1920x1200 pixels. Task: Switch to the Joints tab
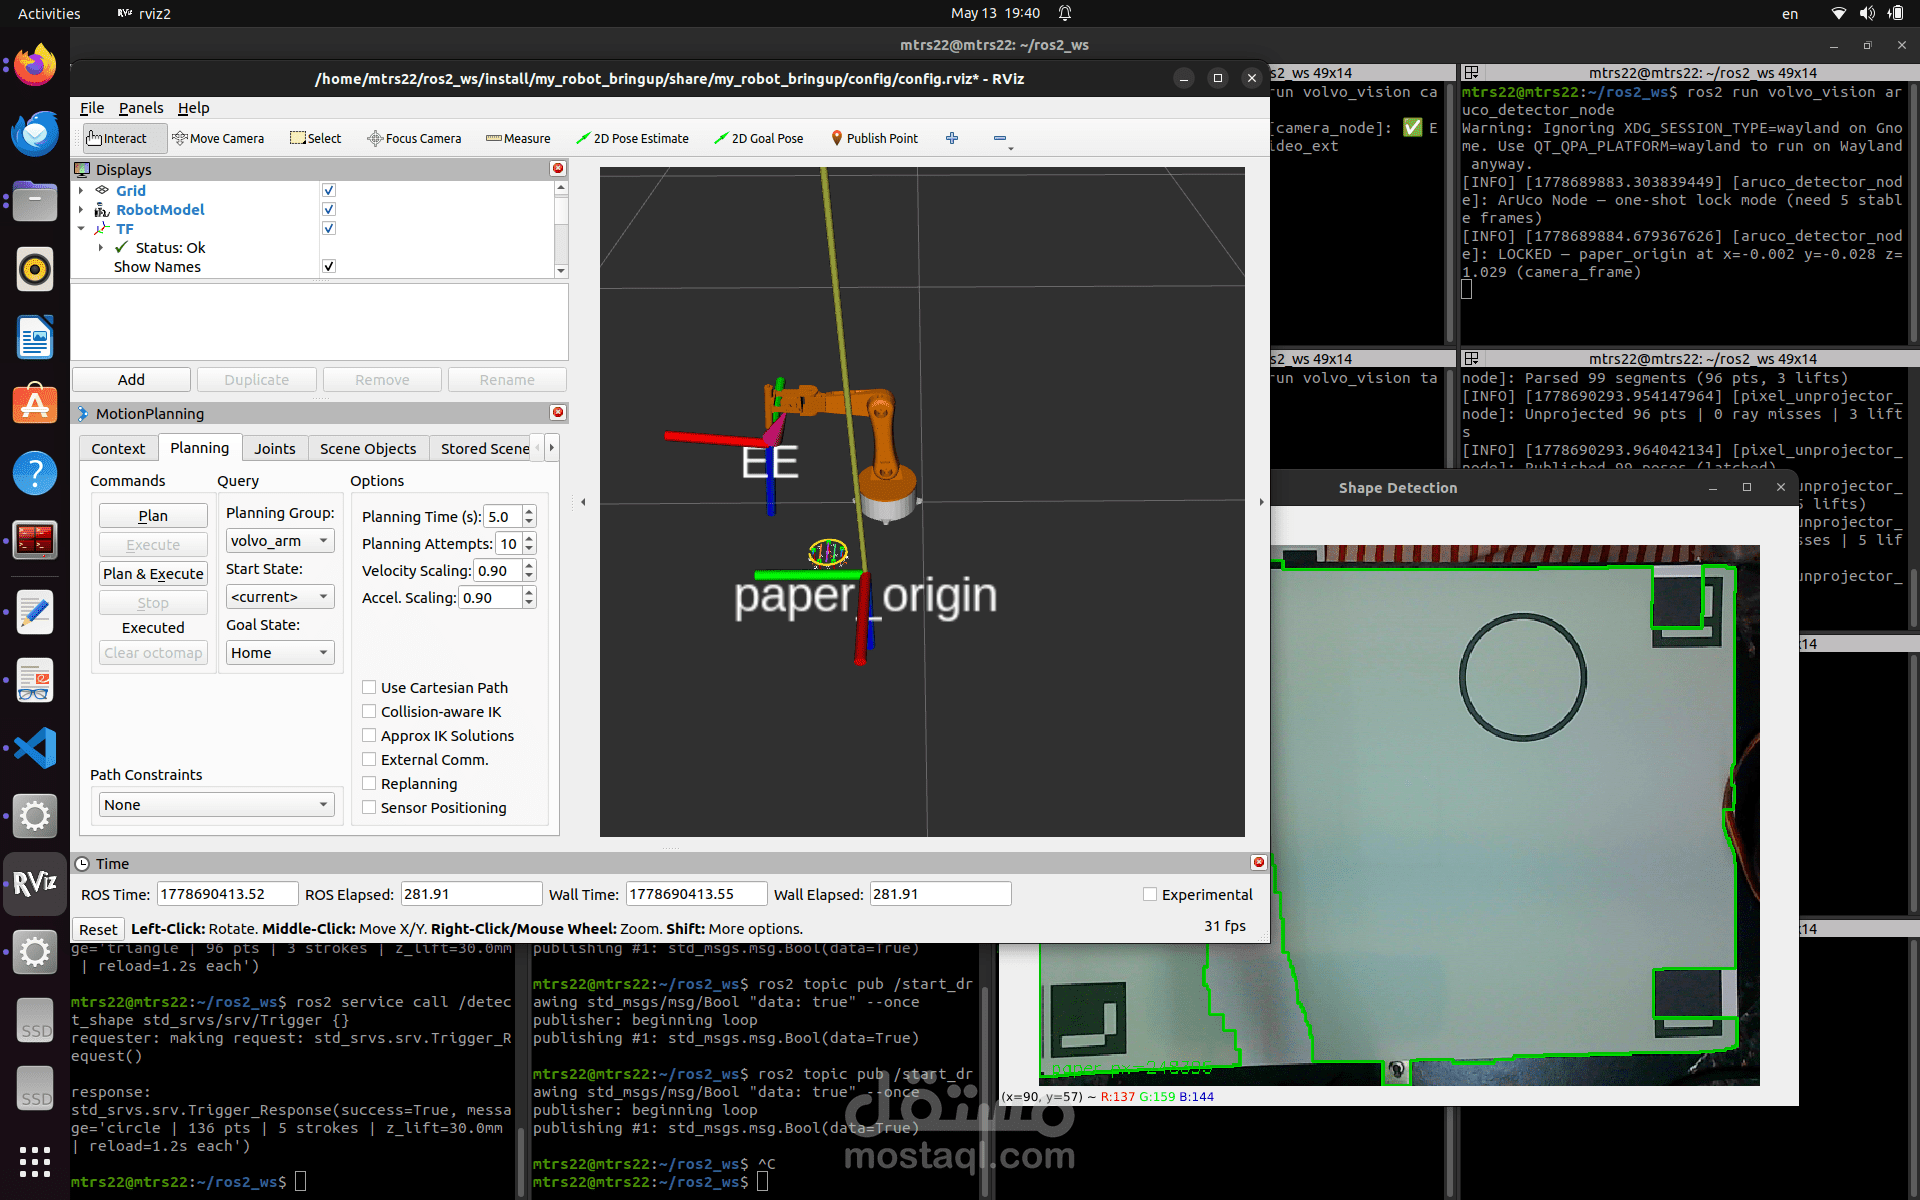(274, 448)
